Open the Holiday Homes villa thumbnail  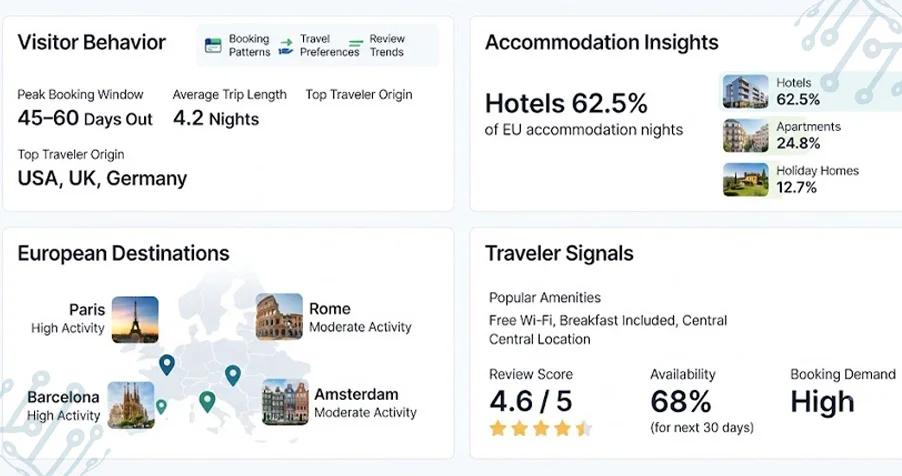click(746, 180)
